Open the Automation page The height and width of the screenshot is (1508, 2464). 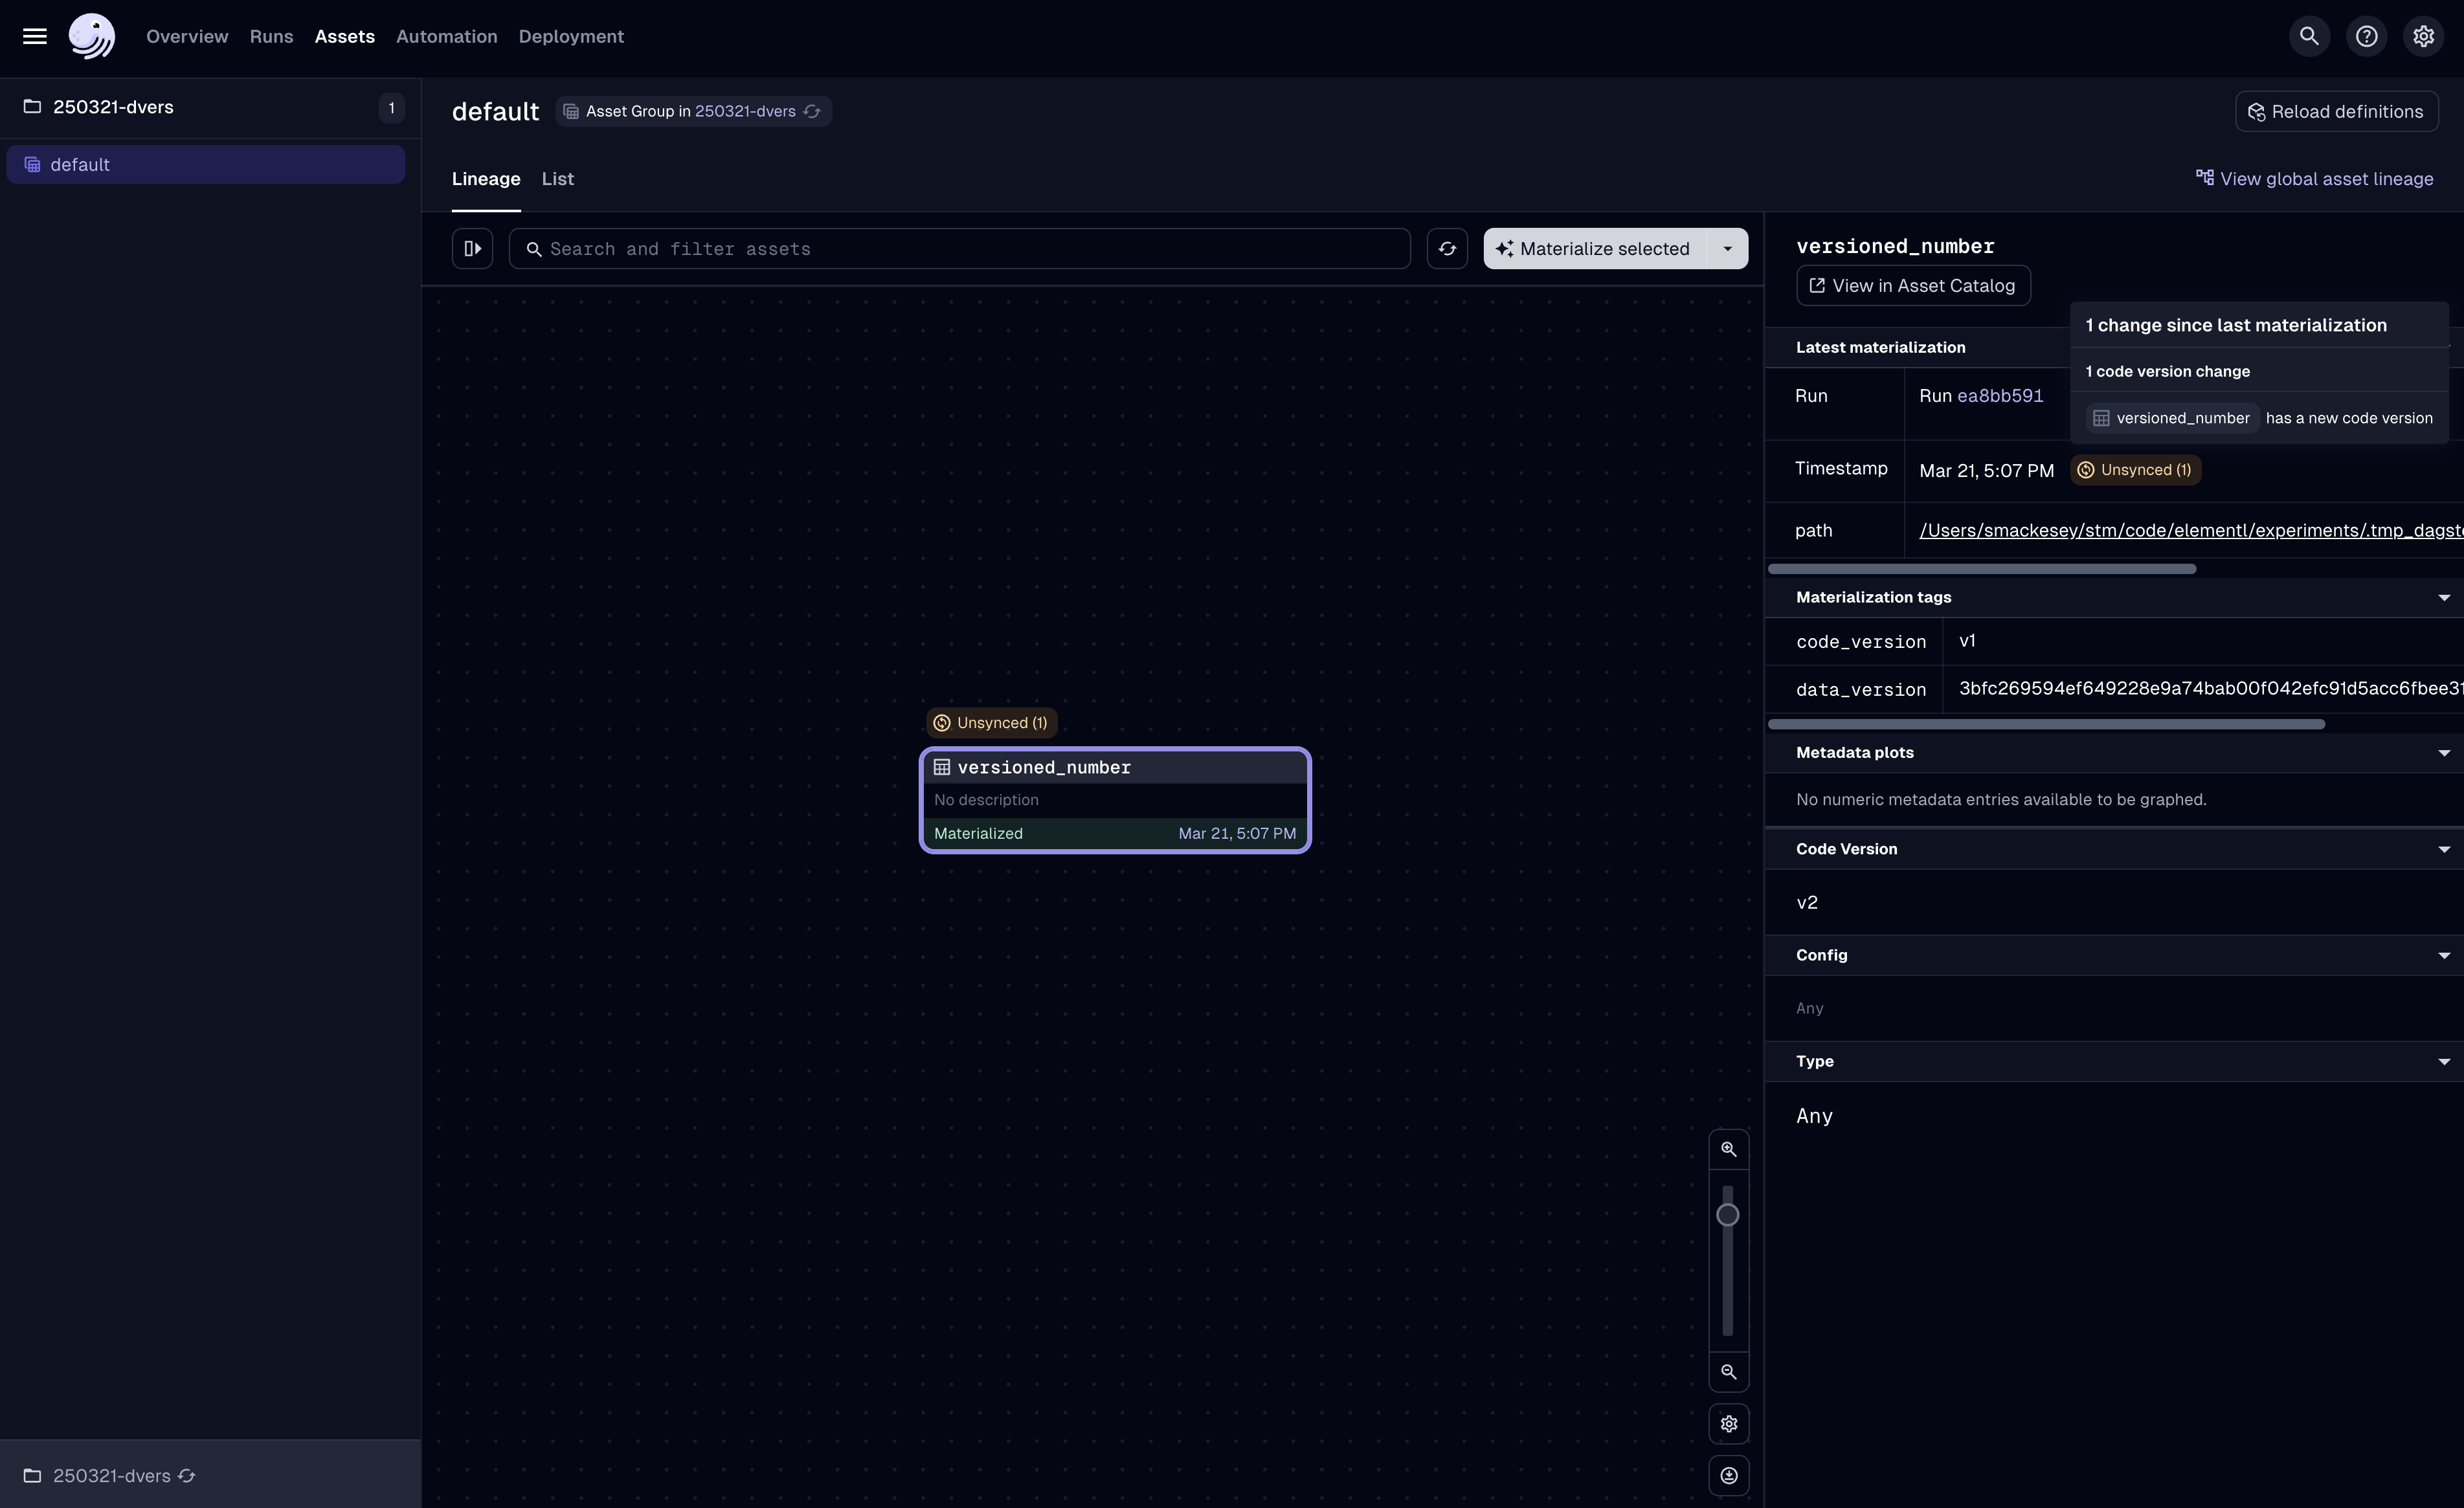(x=446, y=36)
